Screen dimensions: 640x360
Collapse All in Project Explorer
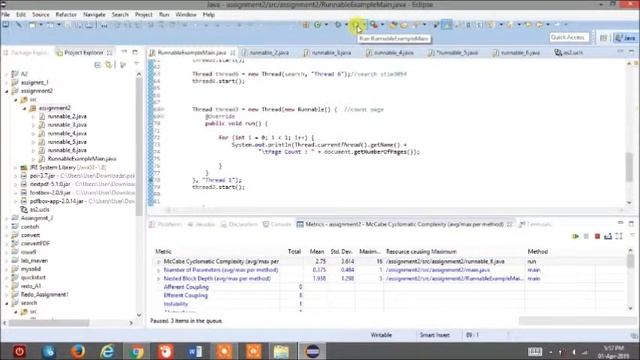[x=97, y=64]
